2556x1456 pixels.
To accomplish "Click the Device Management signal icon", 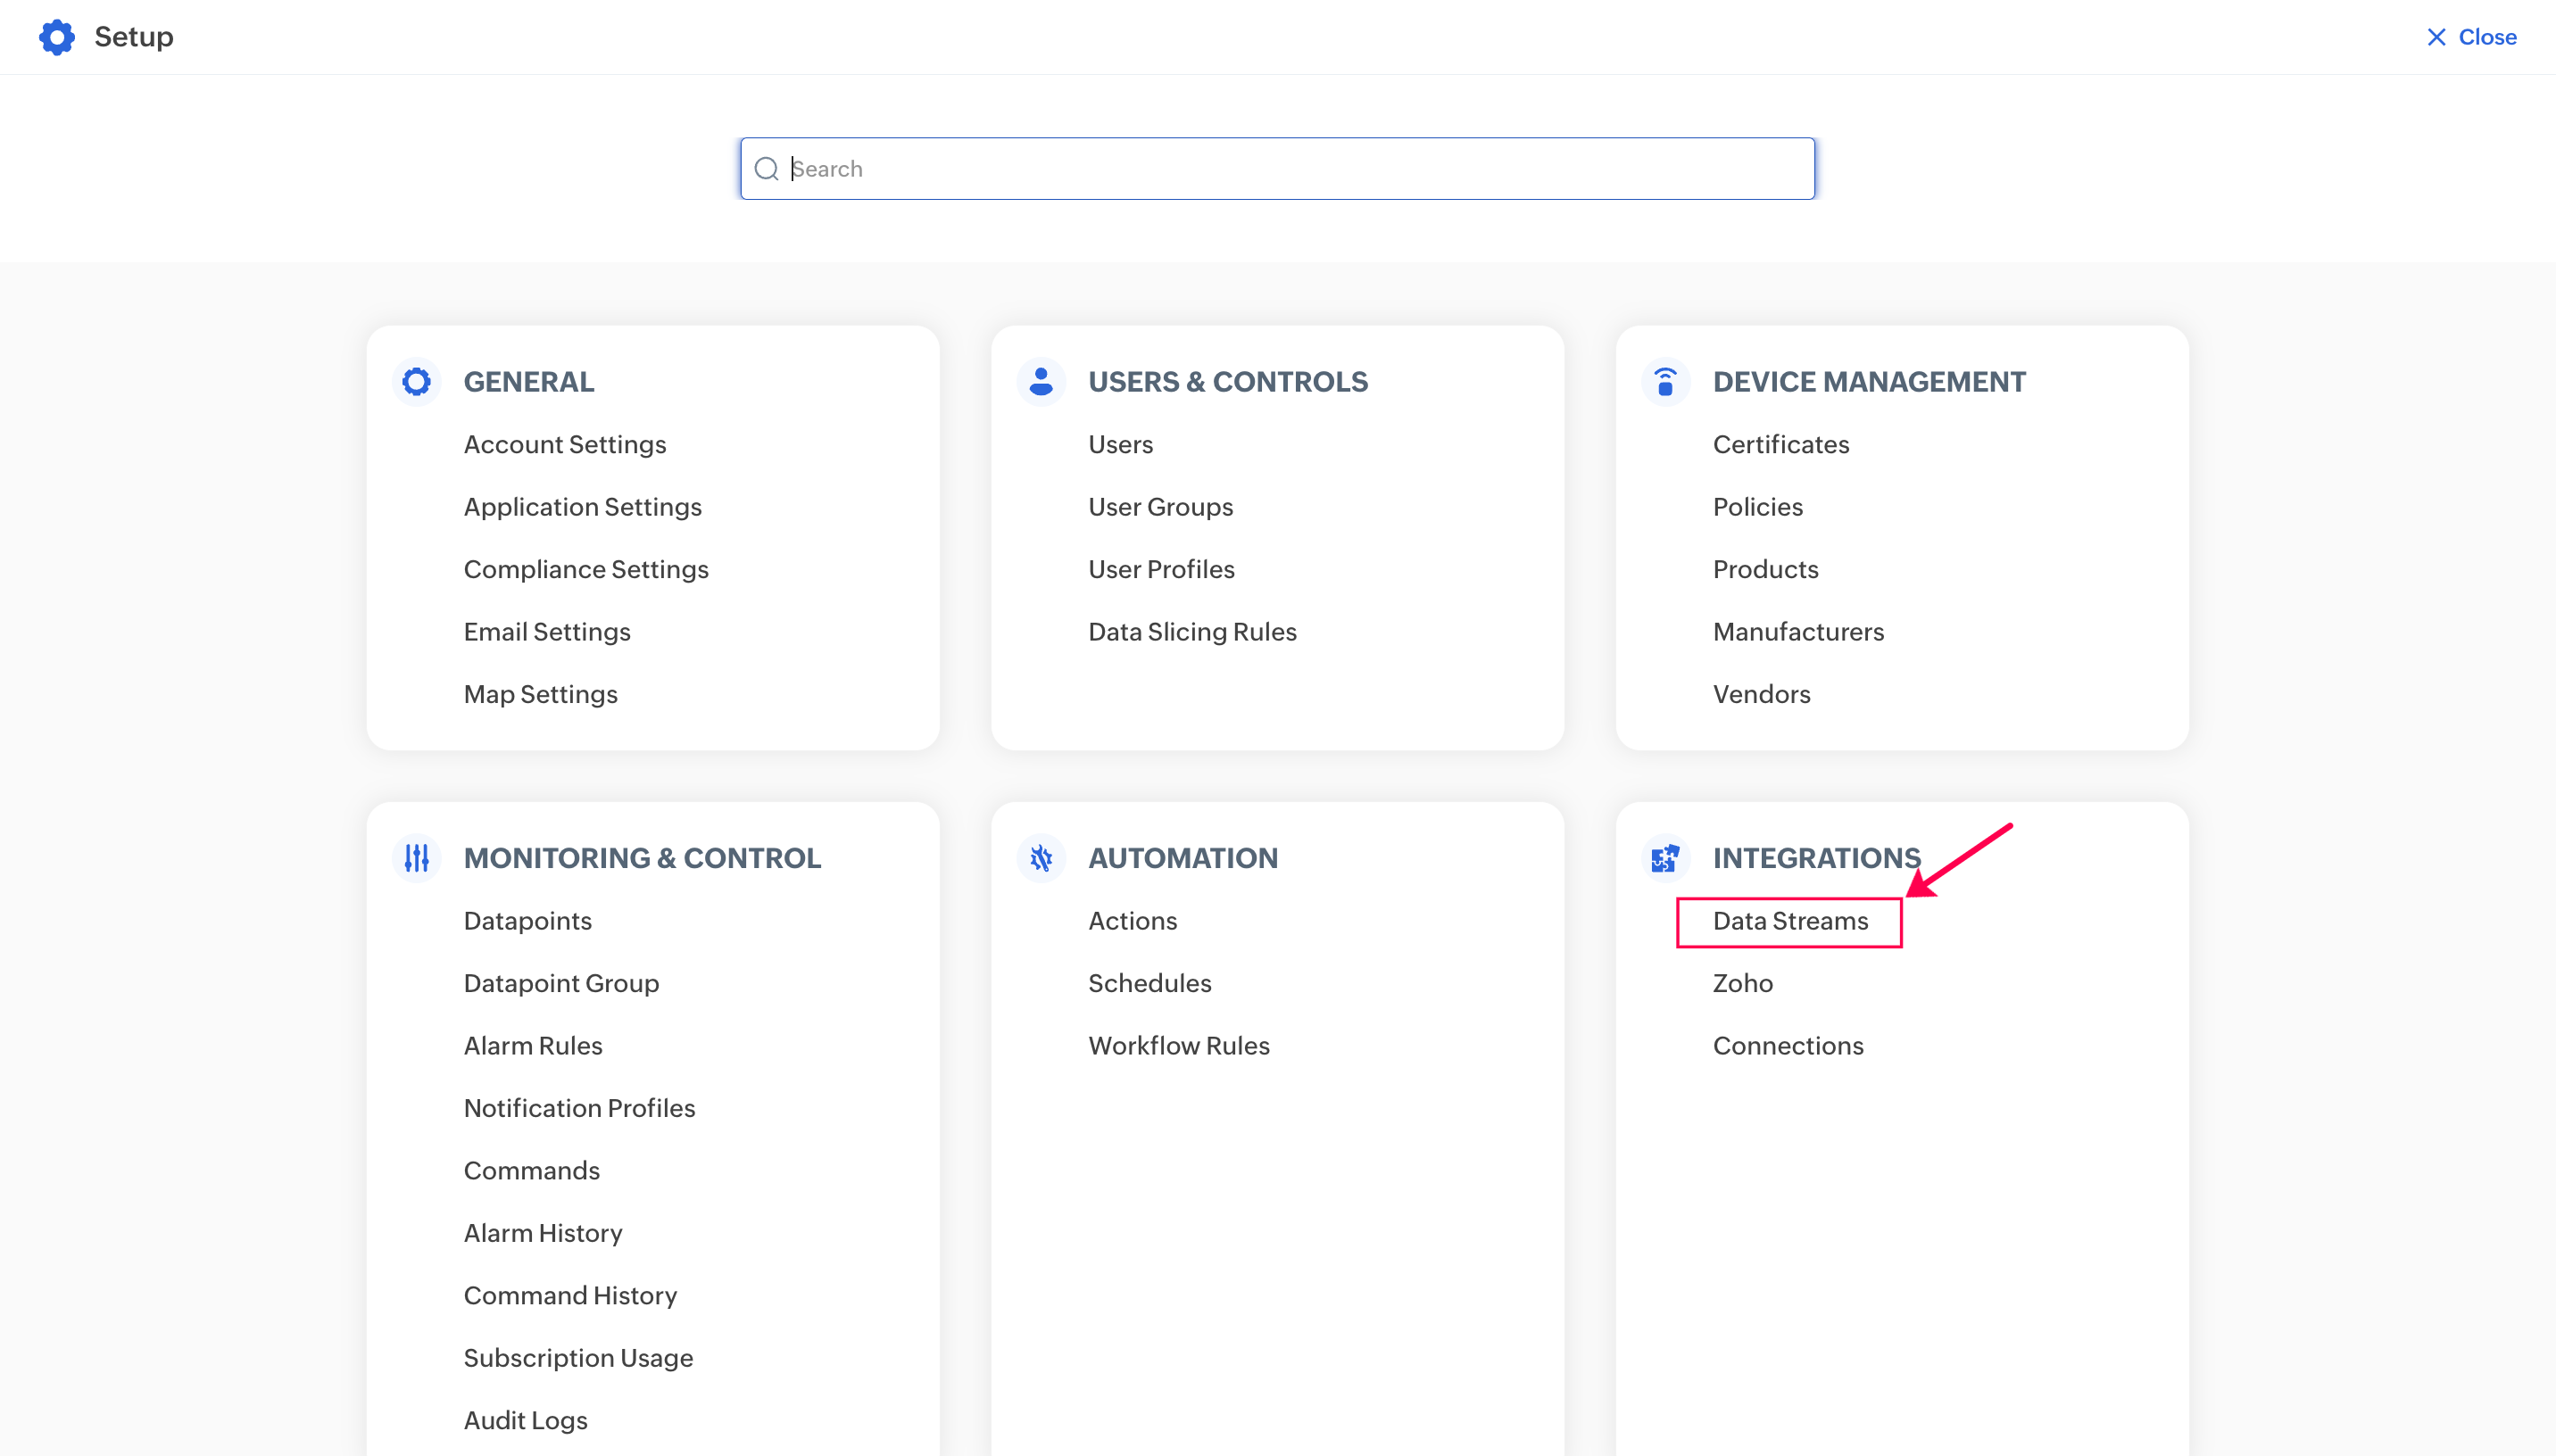I will 1665,381.
